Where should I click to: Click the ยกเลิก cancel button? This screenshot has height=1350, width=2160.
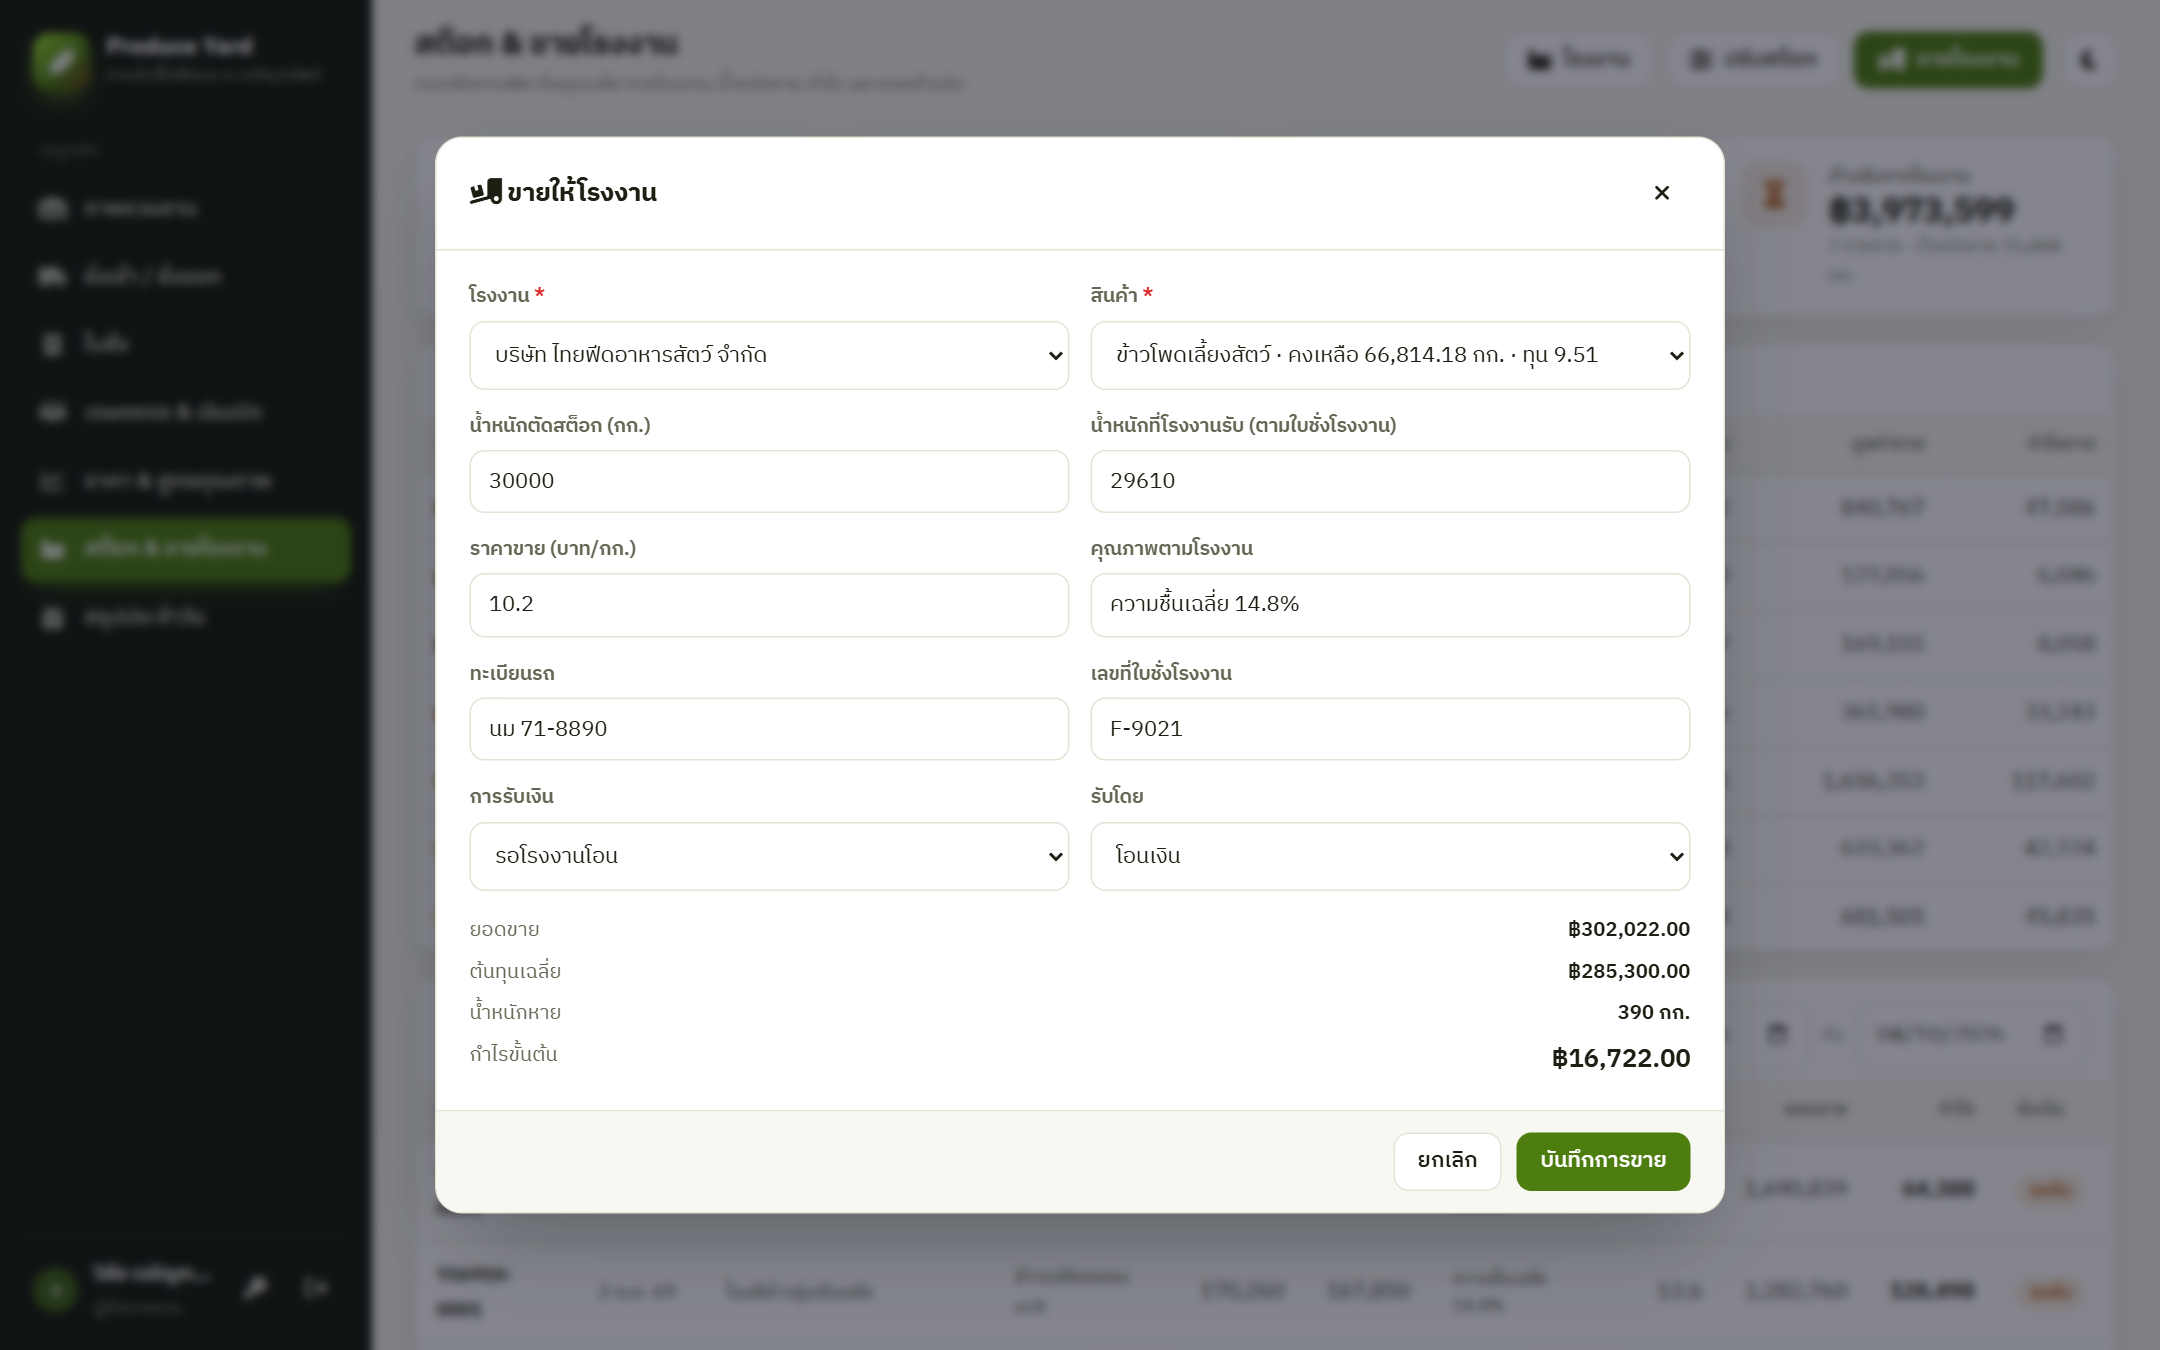click(1447, 1161)
